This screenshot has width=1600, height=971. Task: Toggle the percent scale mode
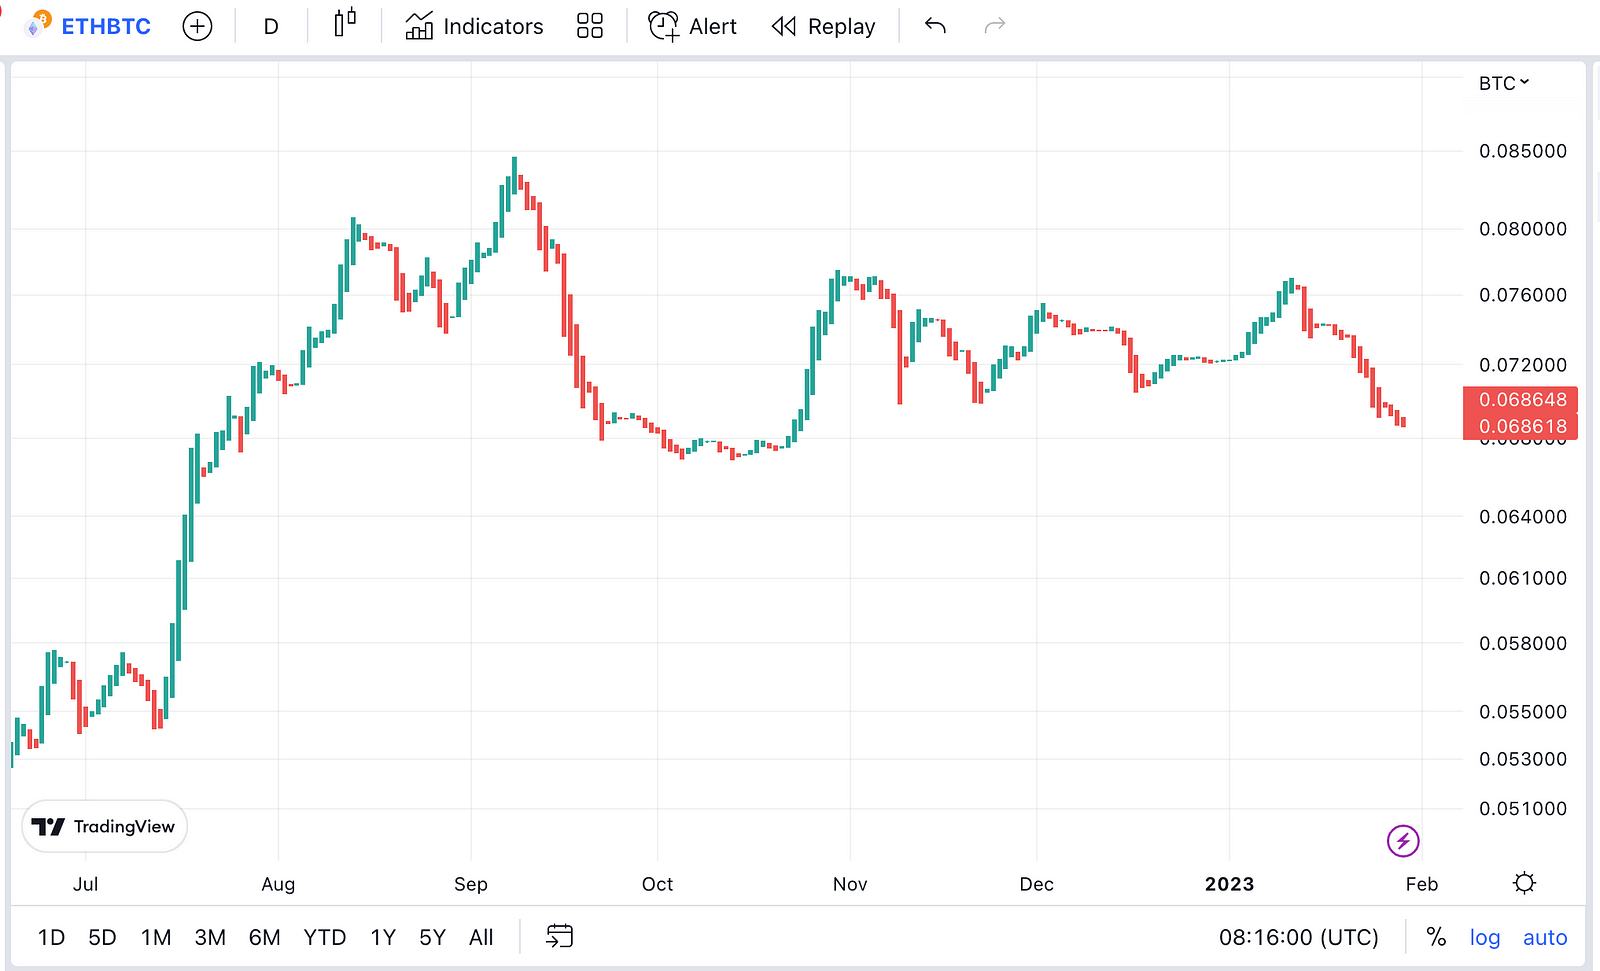[x=1436, y=937]
